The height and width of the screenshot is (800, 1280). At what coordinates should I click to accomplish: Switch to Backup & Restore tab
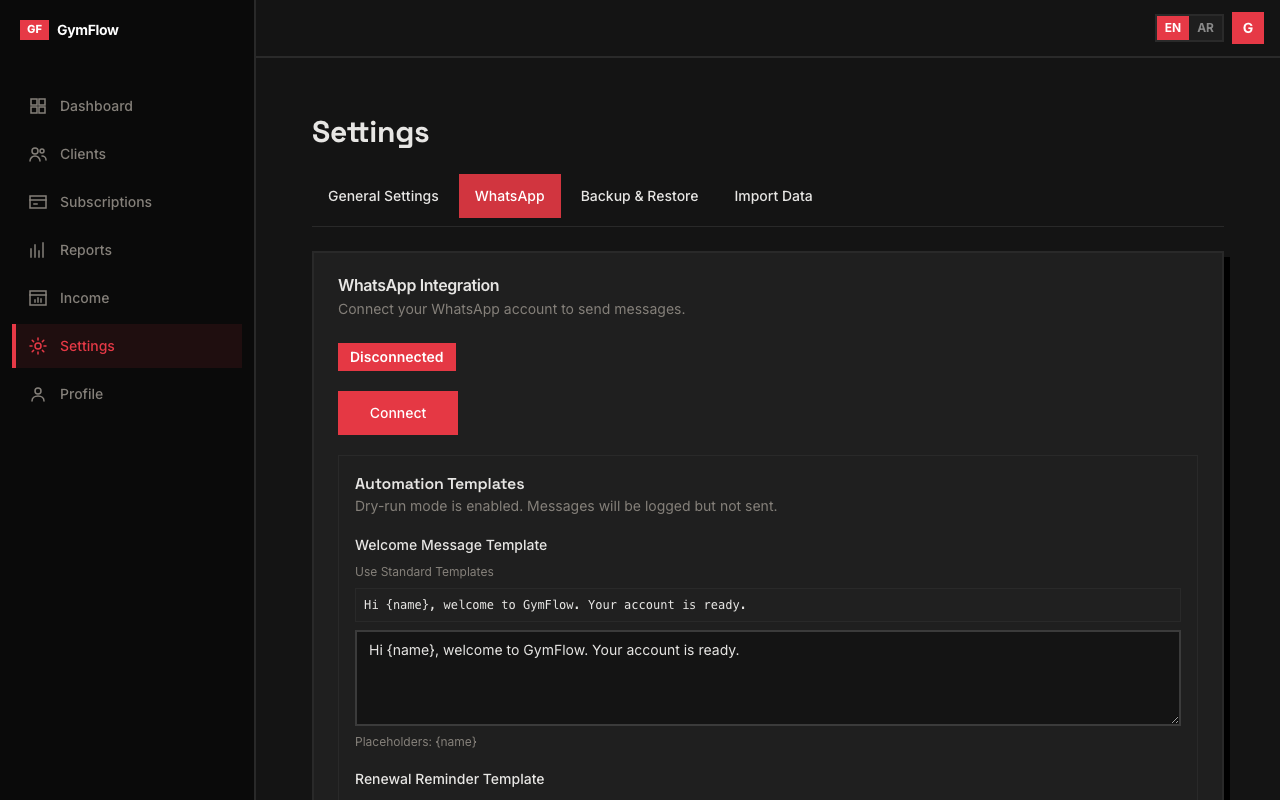click(639, 196)
